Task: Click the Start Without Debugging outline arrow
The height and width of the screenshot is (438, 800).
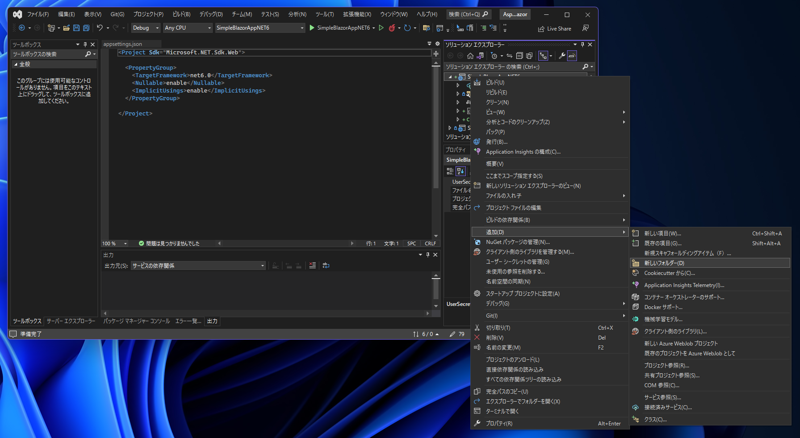Action: pyautogui.click(x=381, y=28)
